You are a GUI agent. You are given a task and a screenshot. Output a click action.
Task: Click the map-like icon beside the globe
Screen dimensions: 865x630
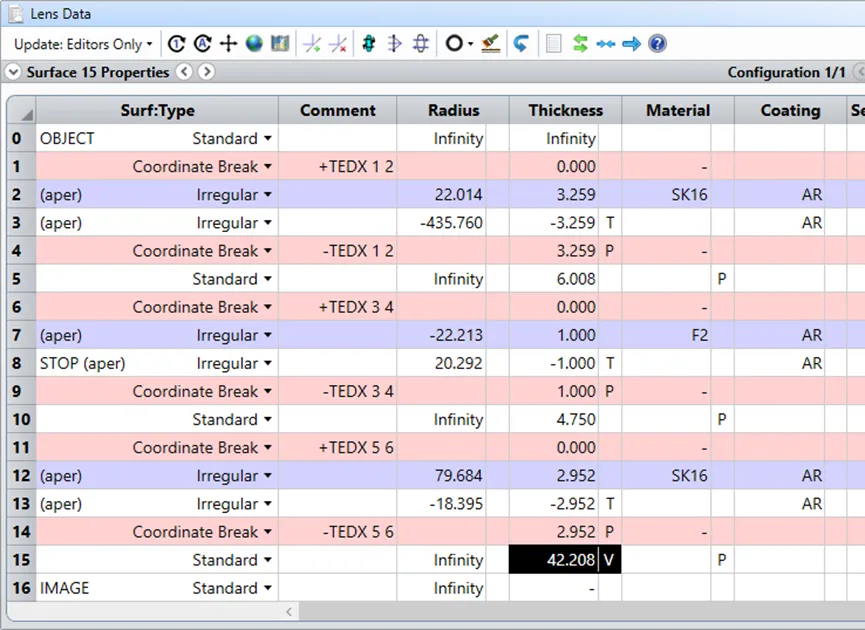point(280,44)
